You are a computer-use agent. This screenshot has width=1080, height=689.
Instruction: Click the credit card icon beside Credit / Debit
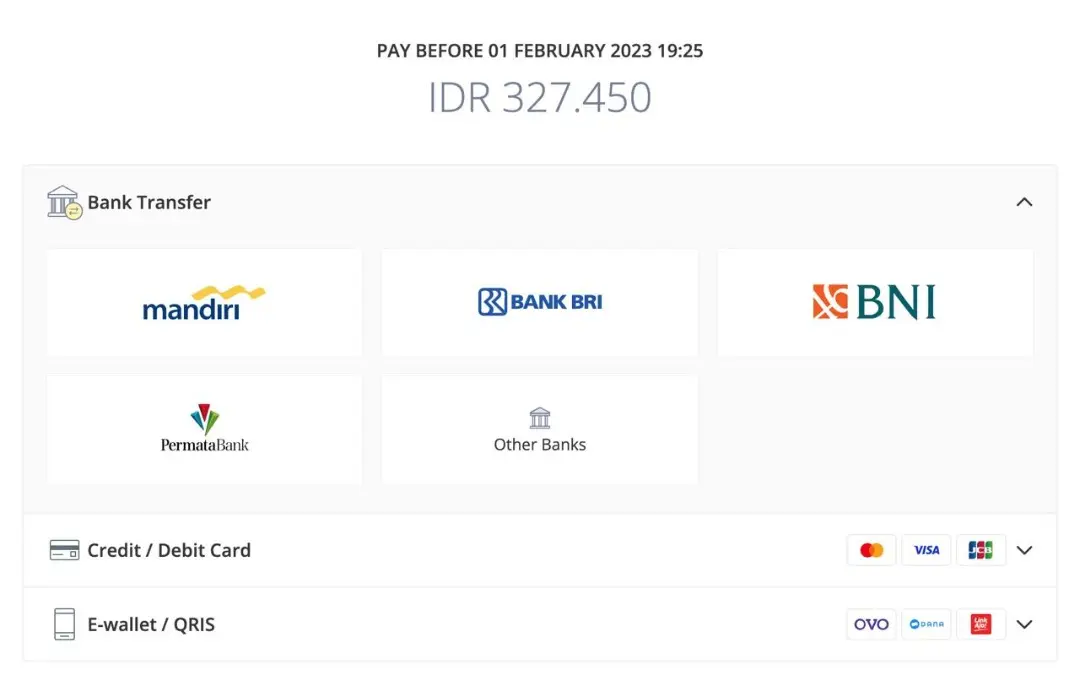(64, 550)
